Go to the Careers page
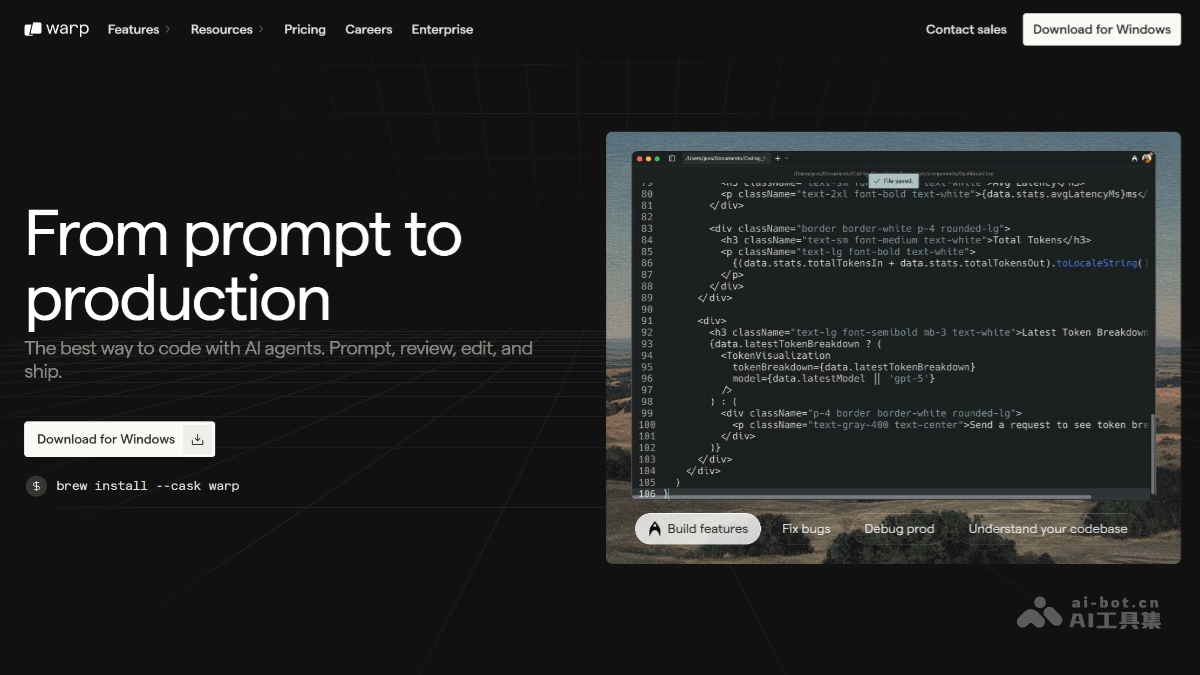This screenshot has height=675, width=1200. (369, 30)
